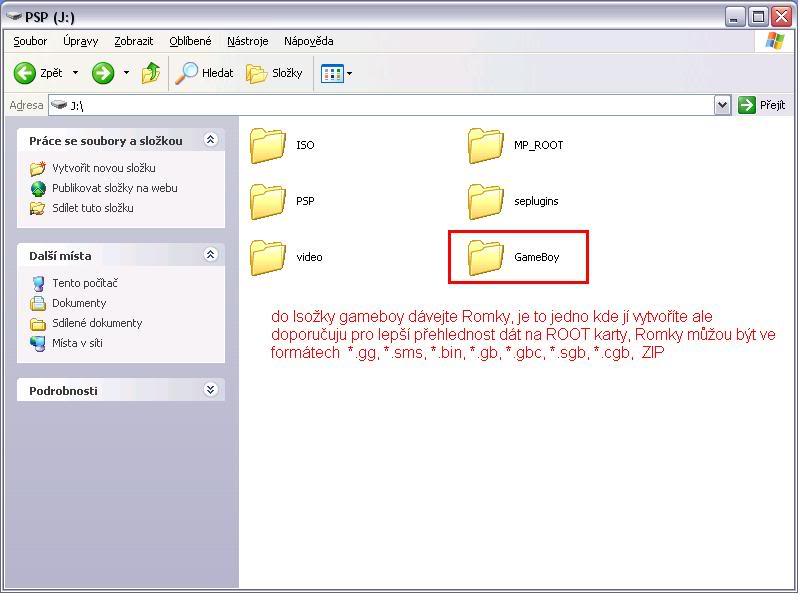Go up one folder level icon
The height and width of the screenshot is (600, 800).
tap(151, 73)
